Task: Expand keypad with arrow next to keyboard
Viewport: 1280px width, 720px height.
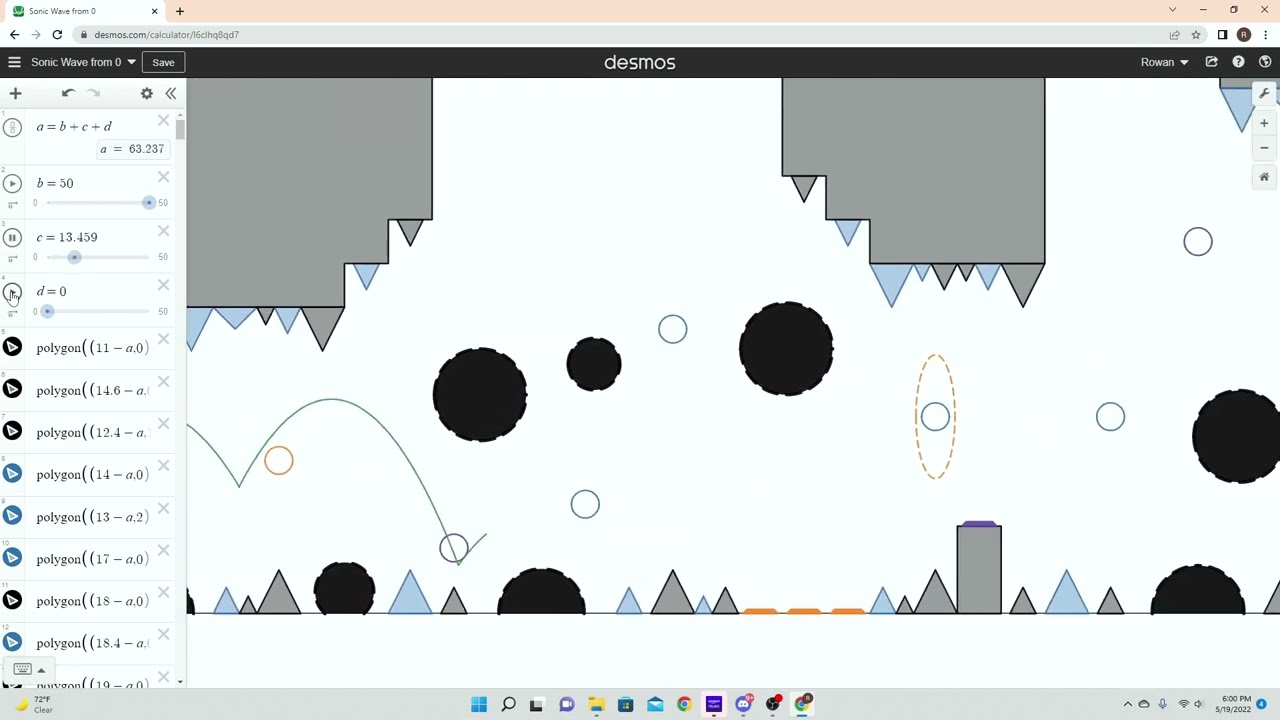Action: pyautogui.click(x=41, y=670)
